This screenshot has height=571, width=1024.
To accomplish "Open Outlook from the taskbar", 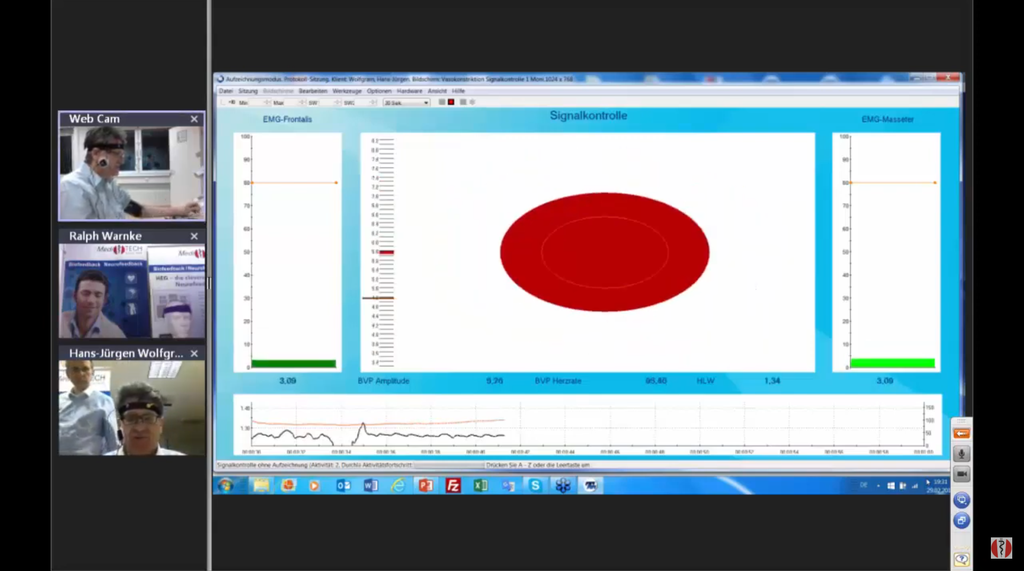I will (x=343, y=485).
